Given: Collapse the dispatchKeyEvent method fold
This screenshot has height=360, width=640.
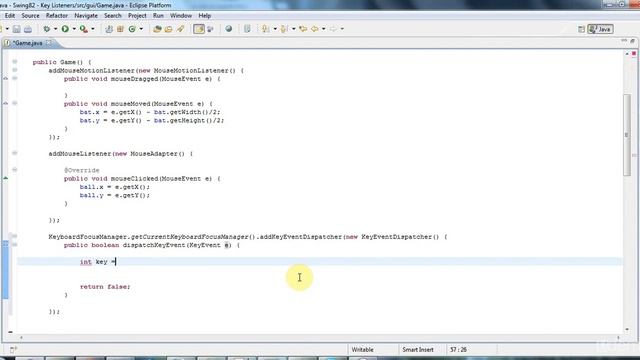Looking at the screenshot, I should (15, 245).
